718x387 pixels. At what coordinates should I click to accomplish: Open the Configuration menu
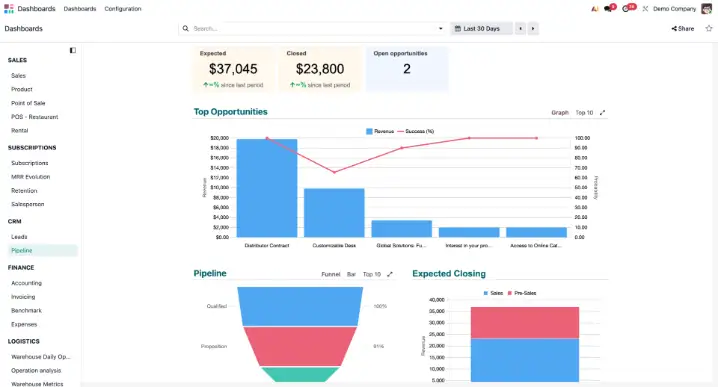[x=123, y=9]
